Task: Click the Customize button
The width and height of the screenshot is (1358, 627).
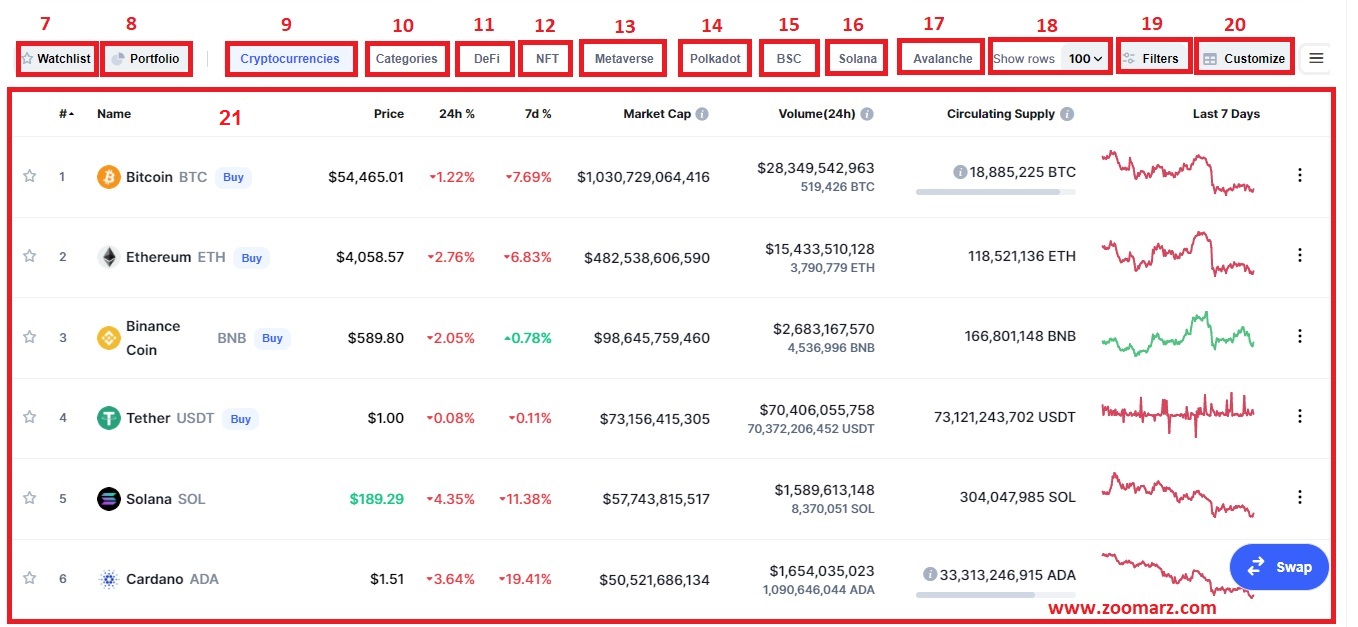Action: click(1244, 58)
